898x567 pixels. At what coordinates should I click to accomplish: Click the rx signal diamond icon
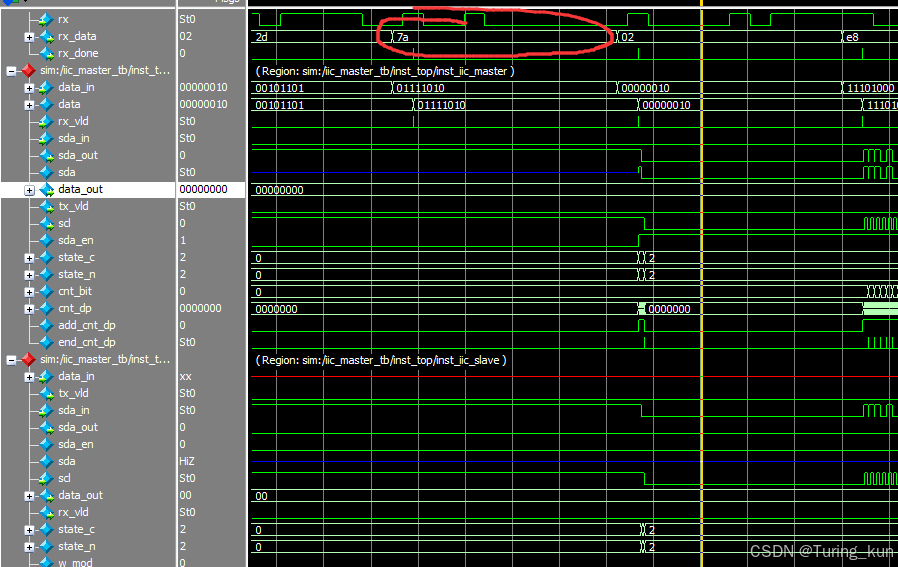[x=46, y=19]
